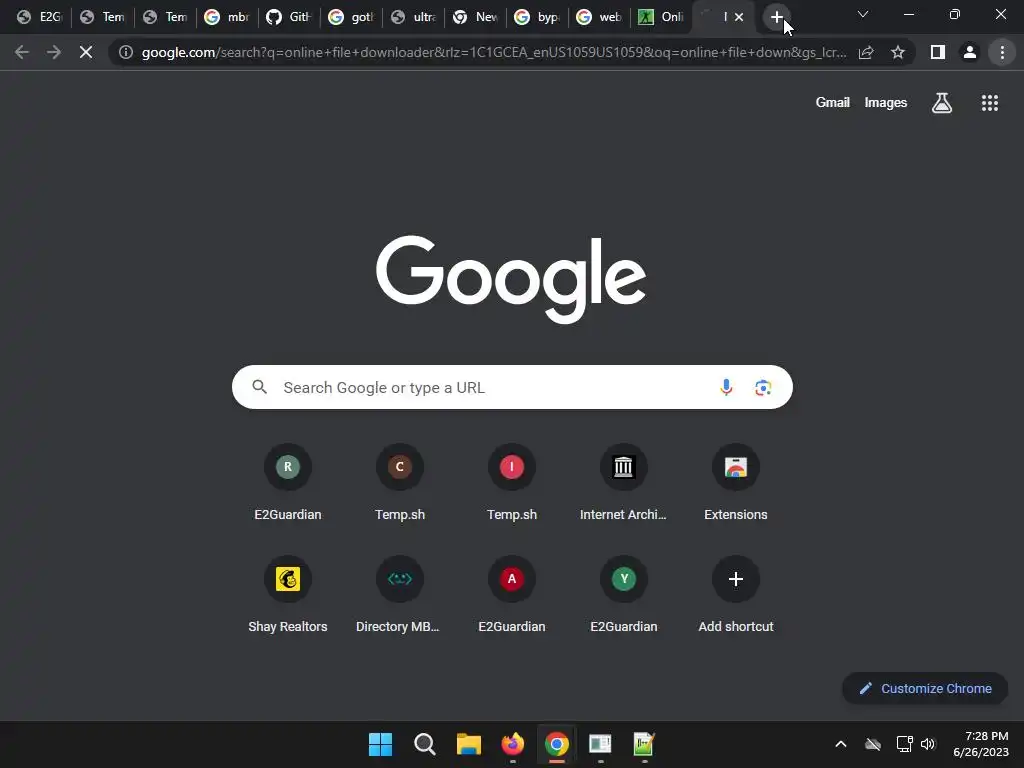Open the first E2Guardian shortcut with R icon
The image size is (1024, 768).
click(287, 483)
